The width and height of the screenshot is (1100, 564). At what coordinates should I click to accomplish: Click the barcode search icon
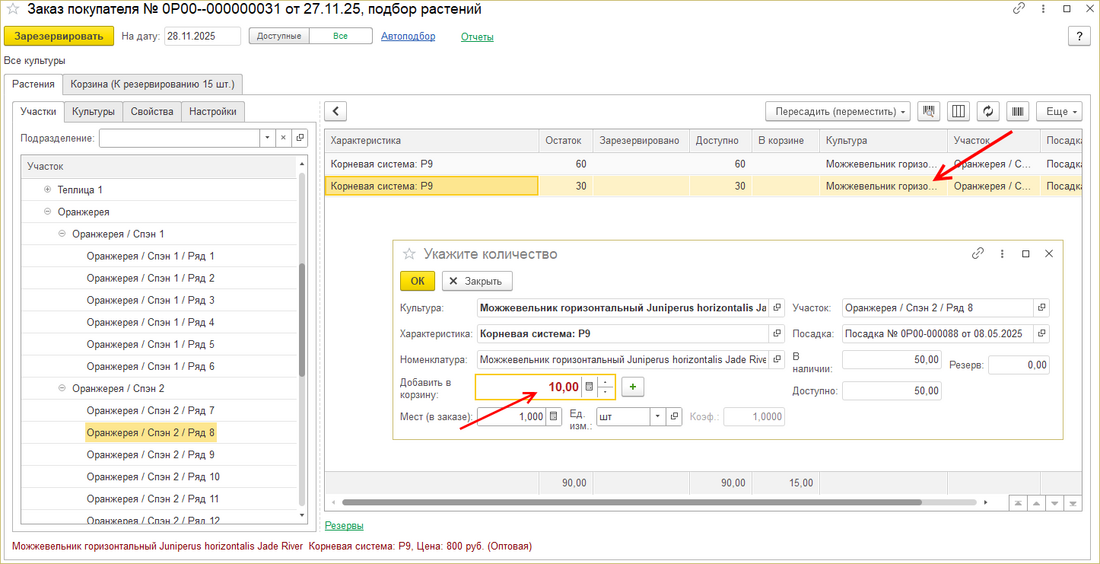[928, 111]
